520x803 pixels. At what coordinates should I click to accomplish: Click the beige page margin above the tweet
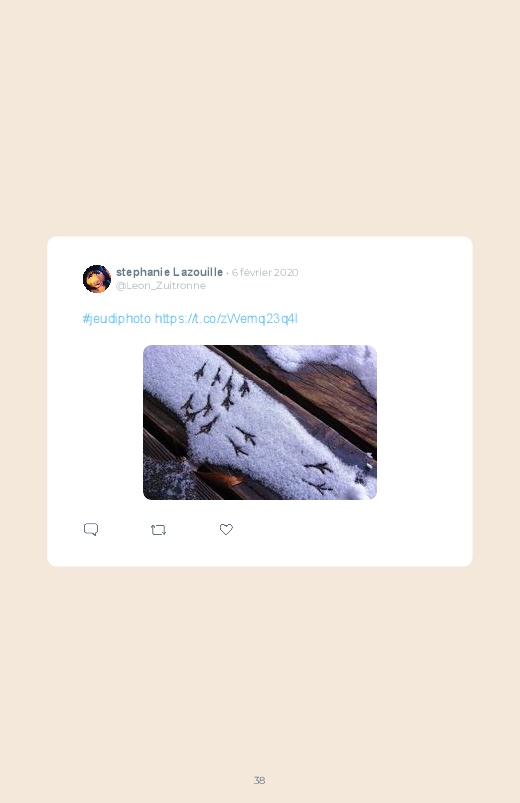point(260,118)
